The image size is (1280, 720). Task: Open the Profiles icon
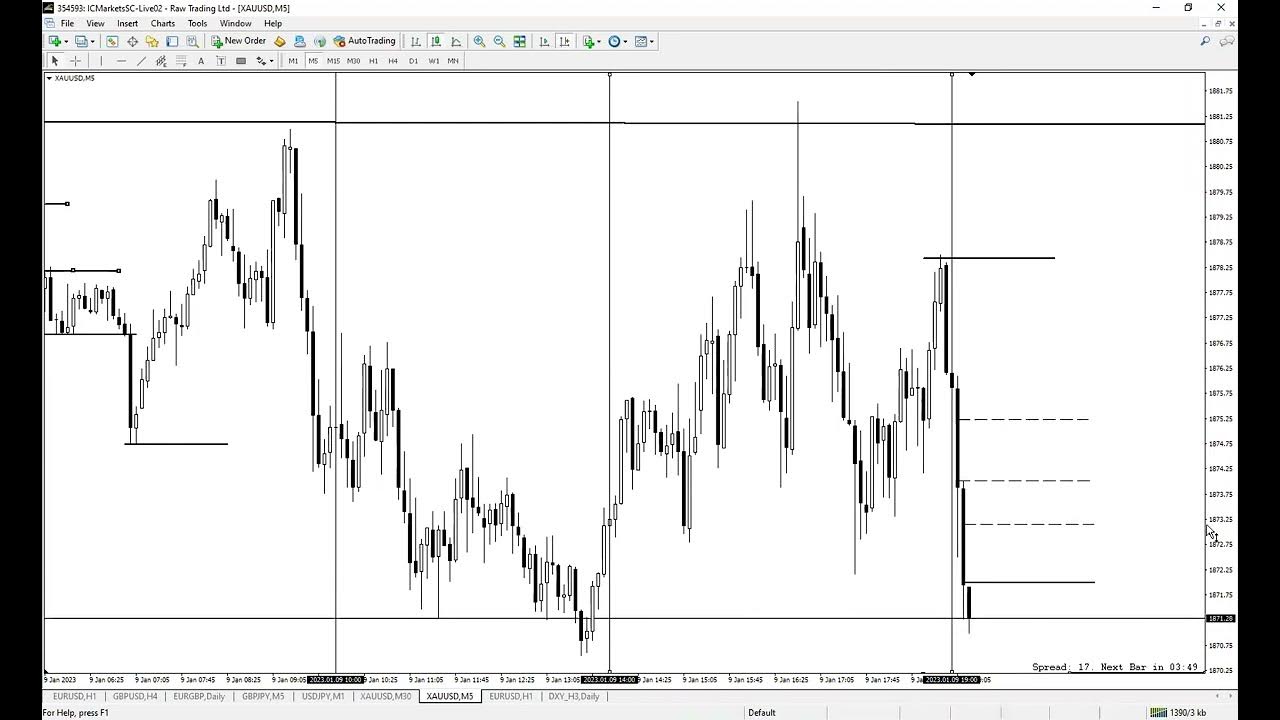coord(80,41)
